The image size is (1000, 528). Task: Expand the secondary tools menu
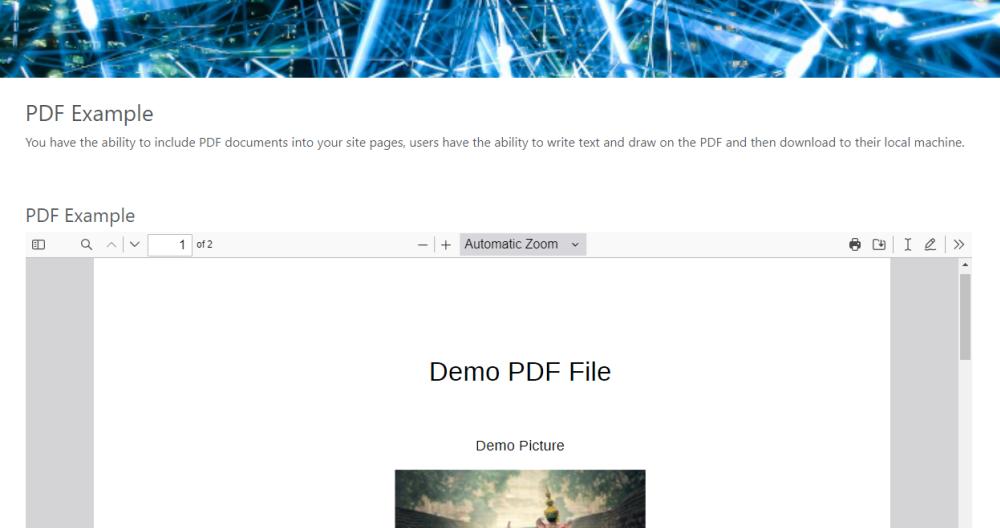959,244
